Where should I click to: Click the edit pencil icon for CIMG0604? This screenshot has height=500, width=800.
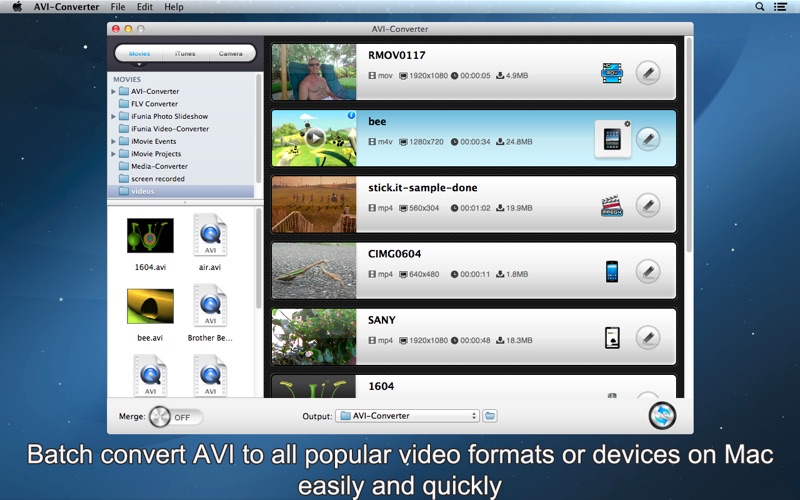tap(648, 271)
